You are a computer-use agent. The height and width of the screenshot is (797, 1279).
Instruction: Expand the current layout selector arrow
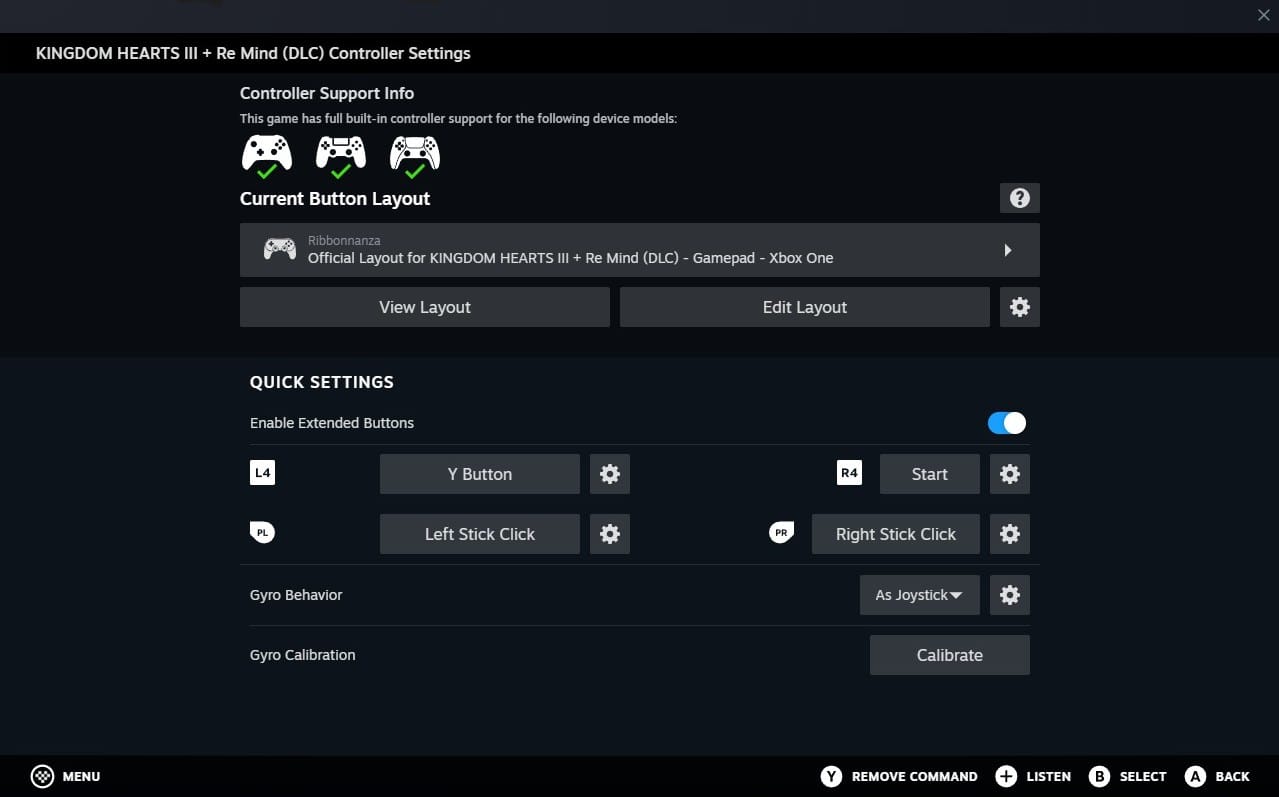coord(1007,250)
